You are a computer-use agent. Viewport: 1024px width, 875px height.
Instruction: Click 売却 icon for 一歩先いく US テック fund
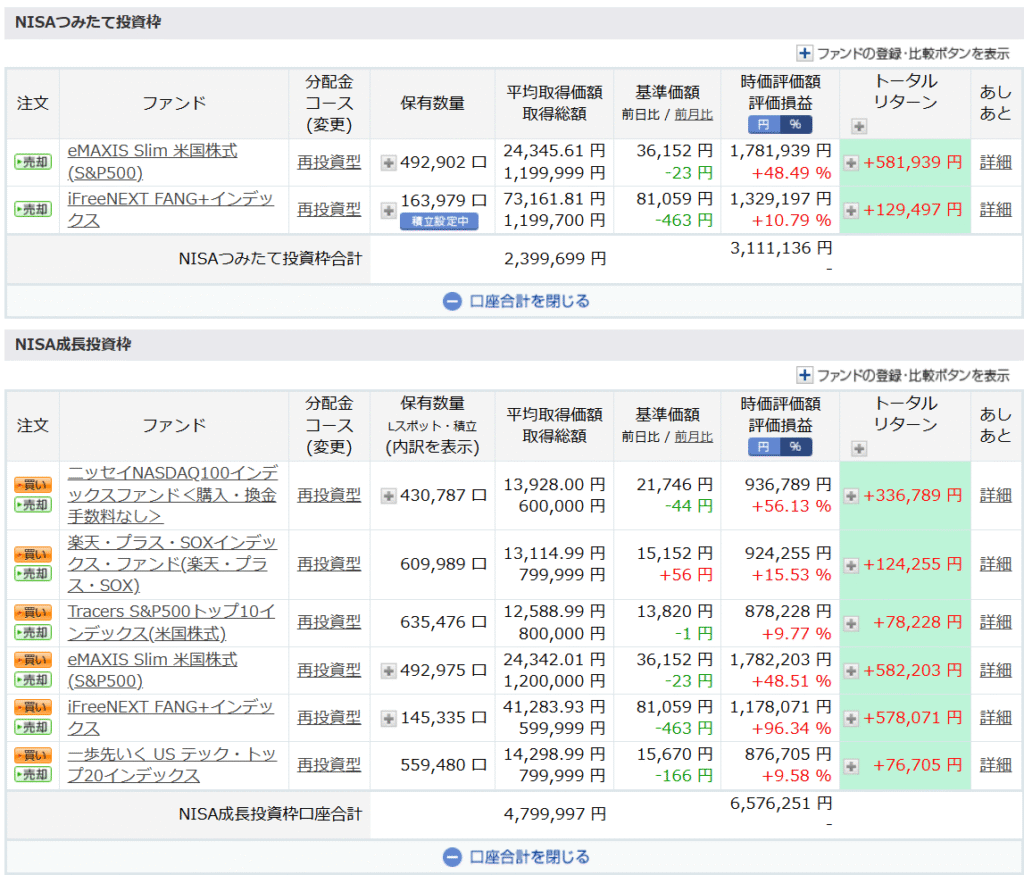(33, 775)
